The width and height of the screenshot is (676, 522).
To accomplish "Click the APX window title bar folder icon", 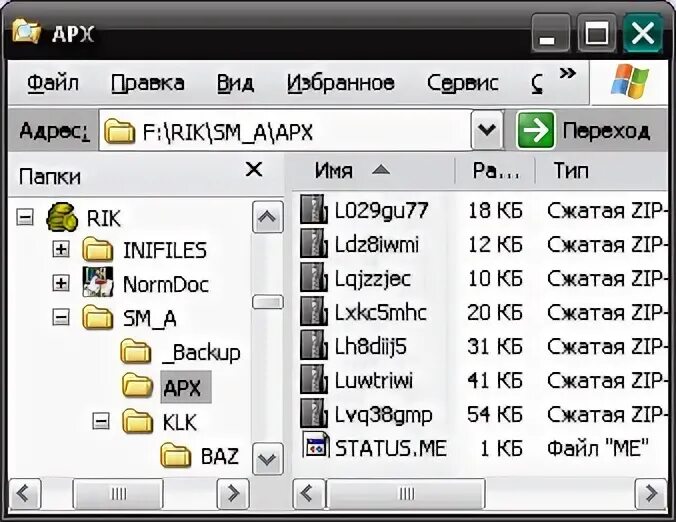I will (x=26, y=31).
